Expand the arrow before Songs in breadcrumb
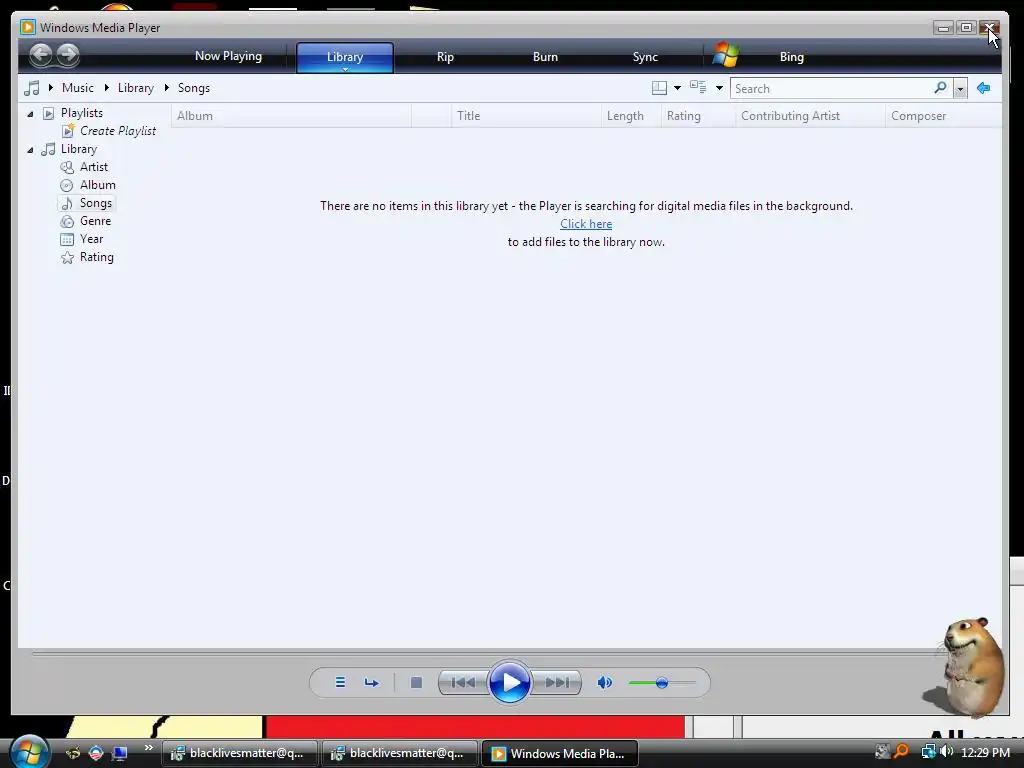1024x768 pixels. coord(167,88)
